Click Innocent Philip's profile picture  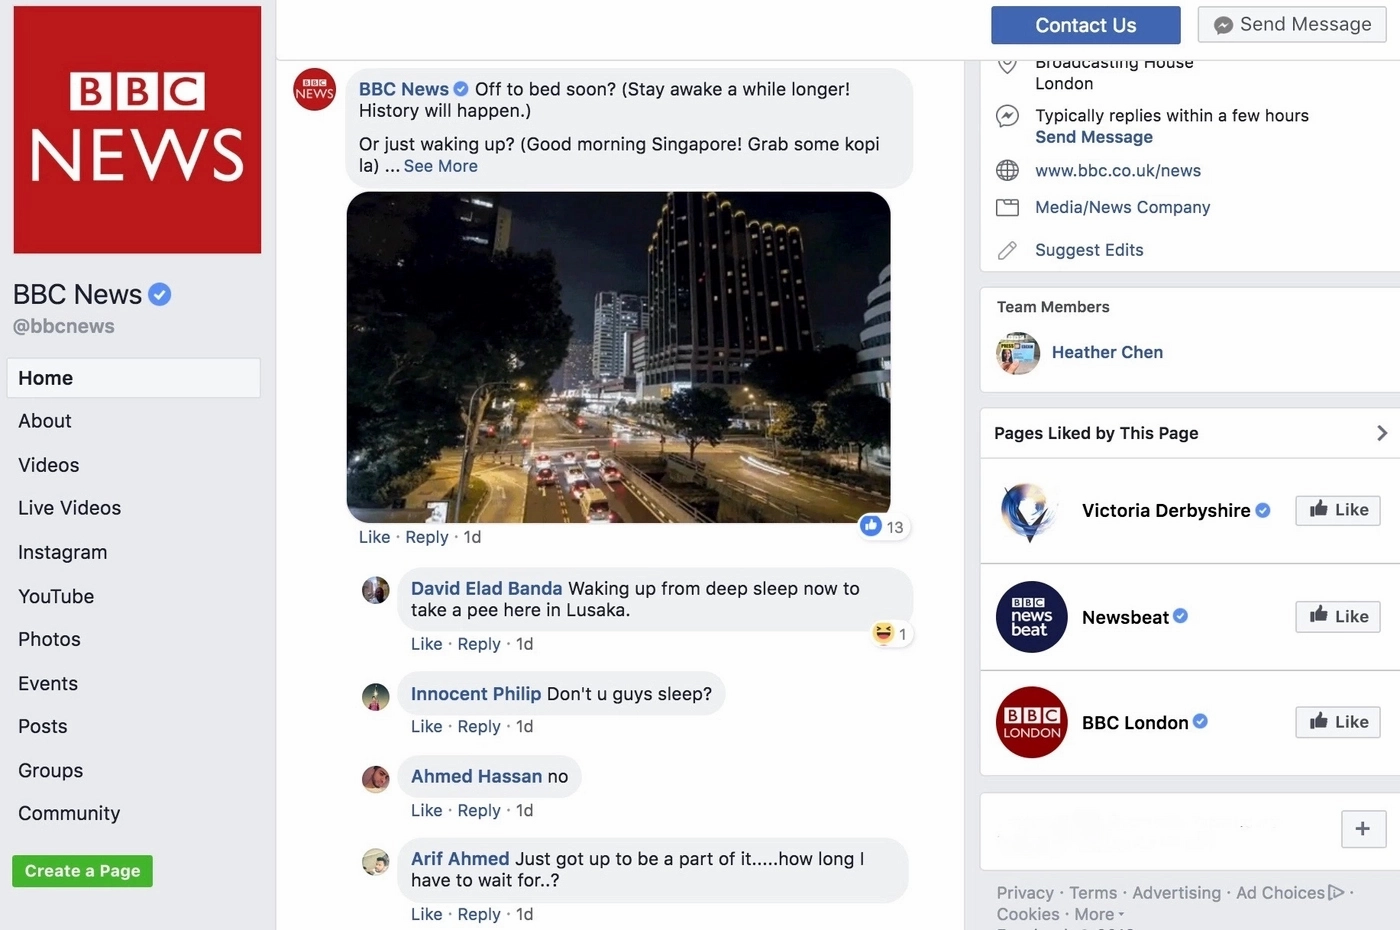(x=376, y=697)
